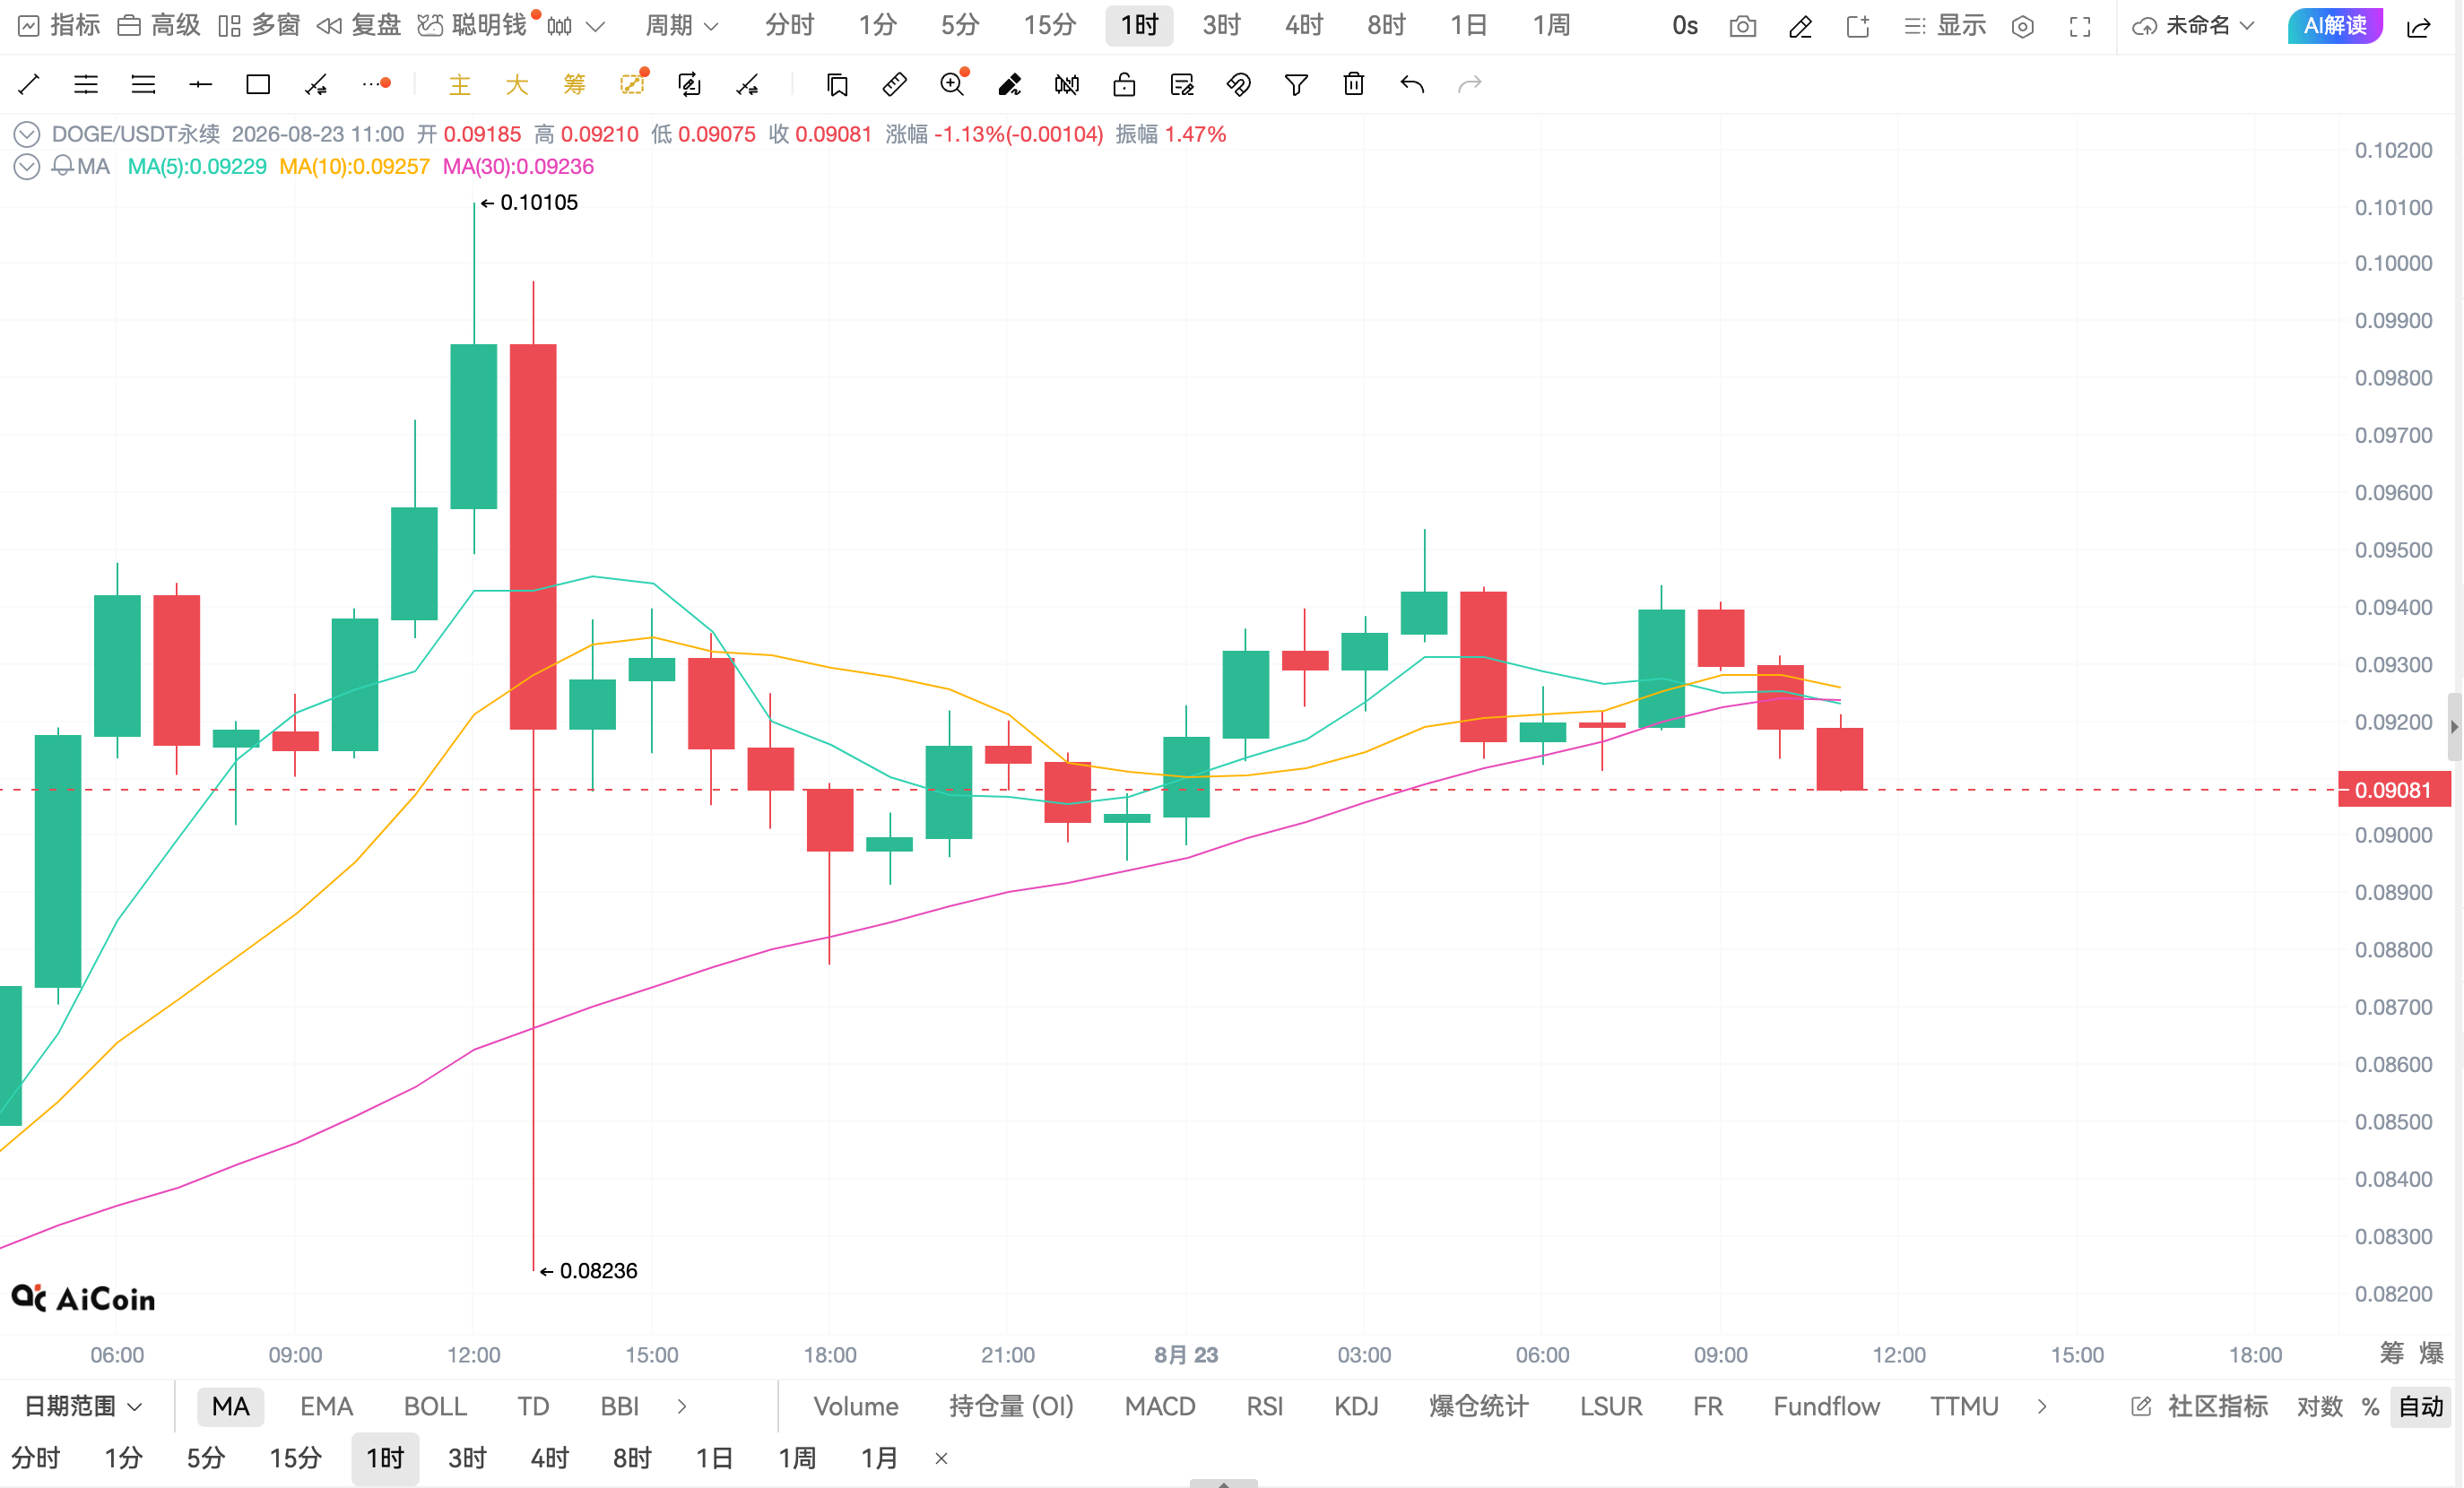Expand the bottom panel handle
The image size is (2464, 1488).
(x=1224, y=1483)
